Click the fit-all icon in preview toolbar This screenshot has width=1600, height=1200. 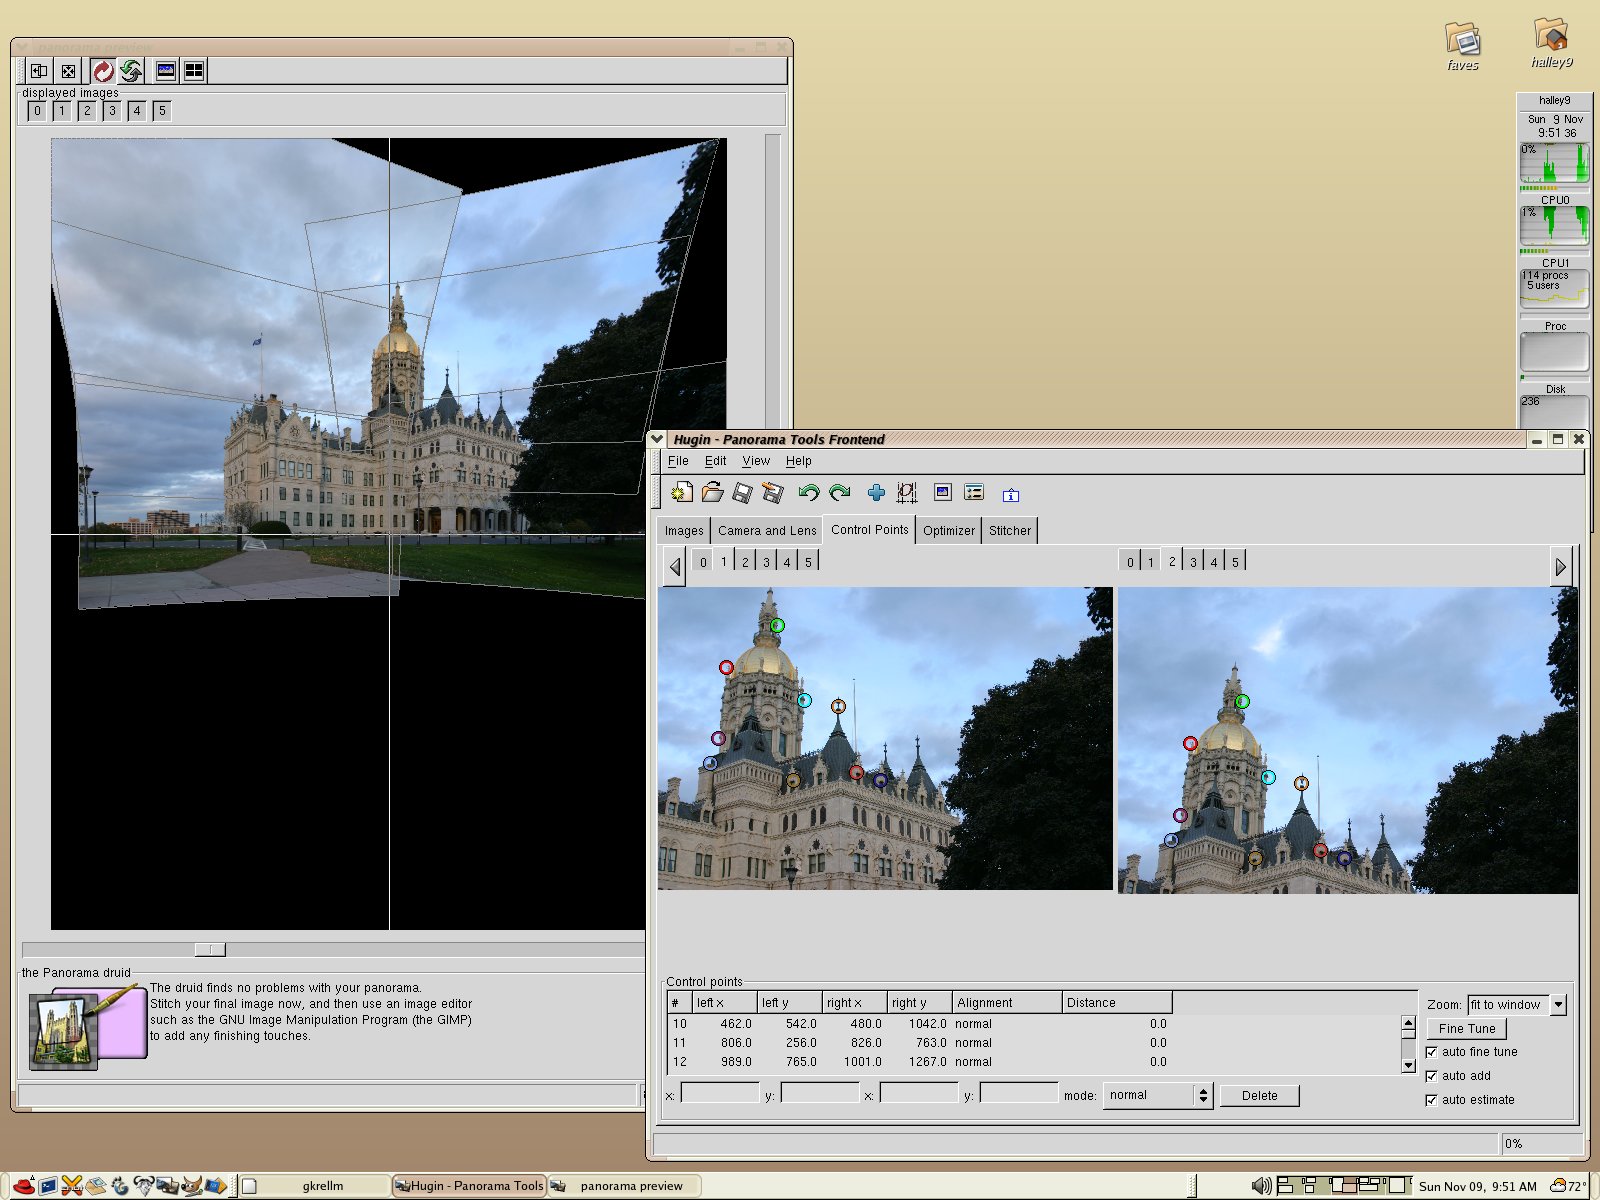(x=68, y=71)
